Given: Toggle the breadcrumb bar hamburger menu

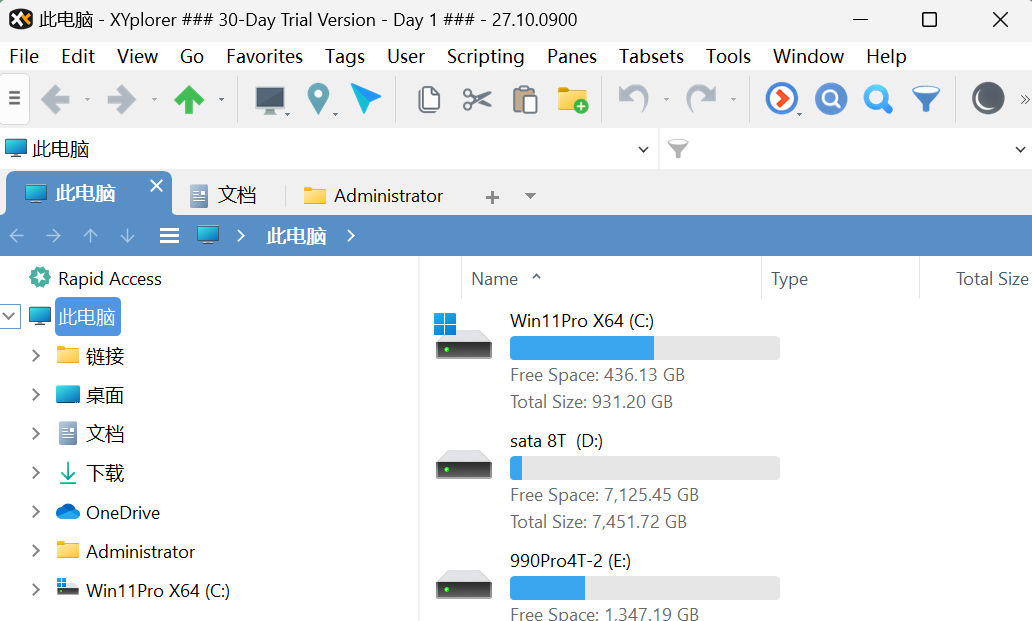Looking at the screenshot, I should pos(170,236).
